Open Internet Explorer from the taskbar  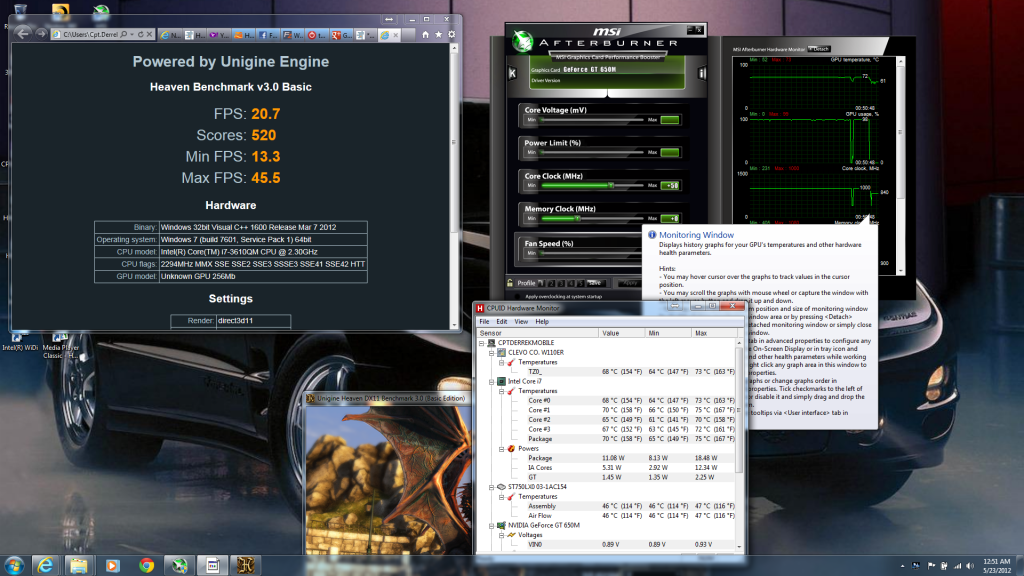[x=45, y=565]
